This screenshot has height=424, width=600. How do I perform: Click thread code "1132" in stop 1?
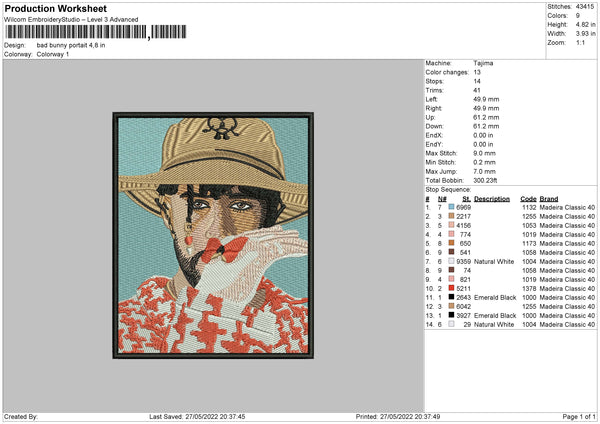click(x=529, y=207)
